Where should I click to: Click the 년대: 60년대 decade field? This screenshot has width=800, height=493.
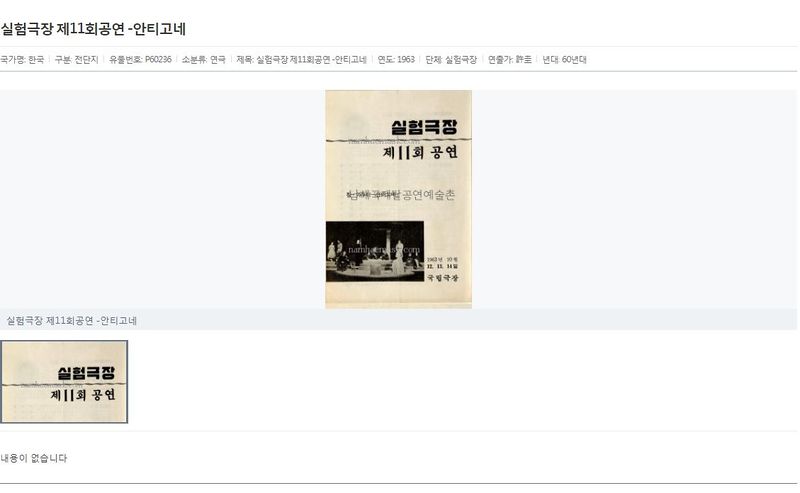[564, 60]
